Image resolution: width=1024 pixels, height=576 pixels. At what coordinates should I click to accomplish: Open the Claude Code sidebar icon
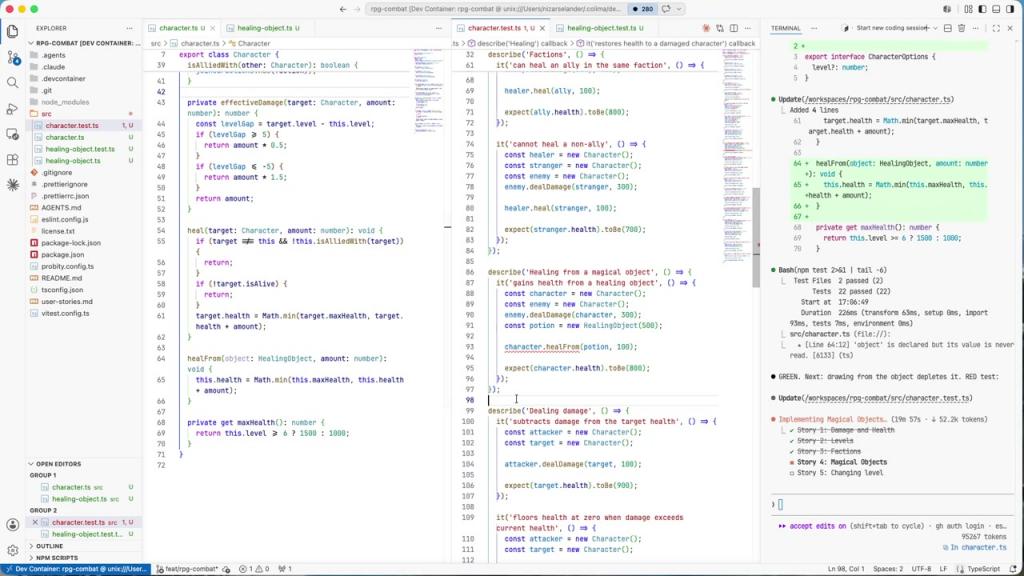[12, 185]
